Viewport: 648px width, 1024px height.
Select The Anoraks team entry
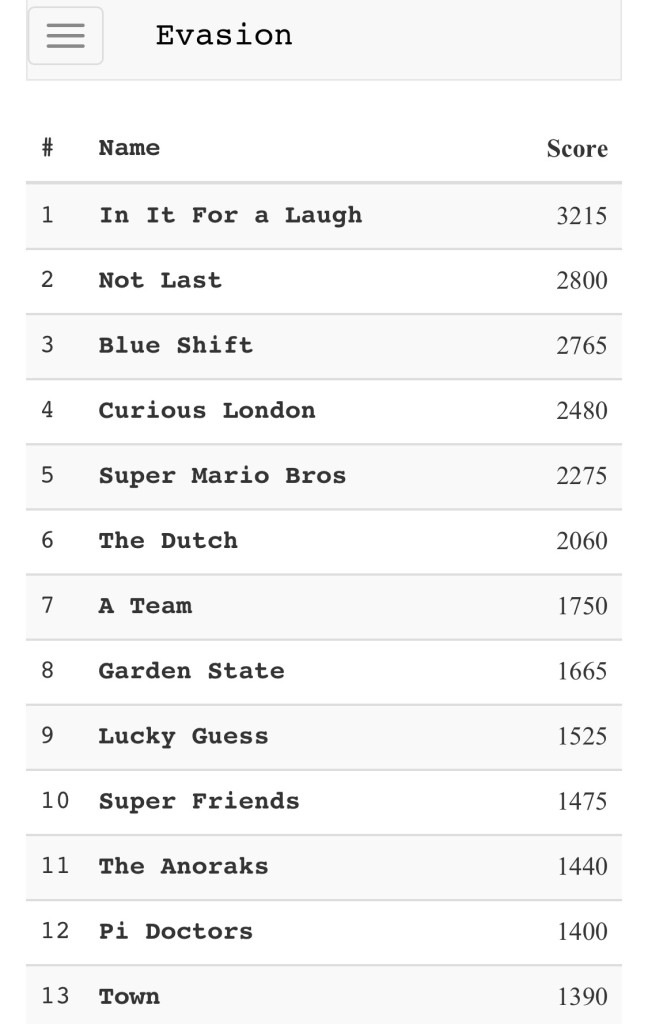pyautogui.click(x=183, y=866)
